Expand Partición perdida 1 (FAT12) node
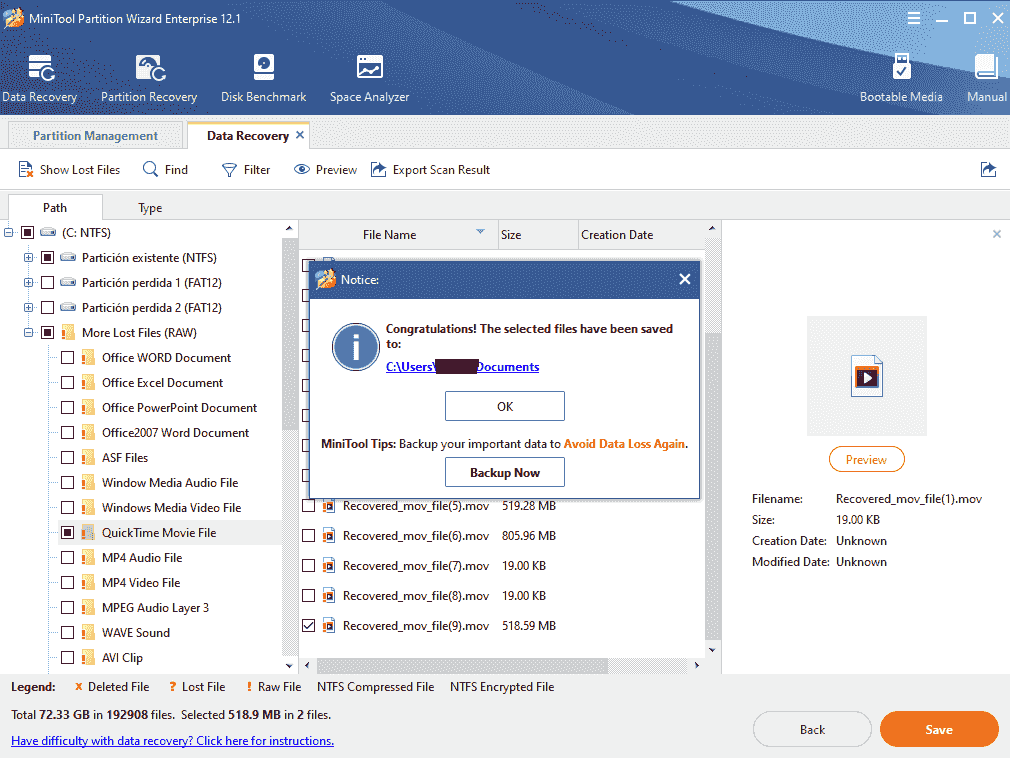Viewport: 1010px width, 758px height. click(28, 283)
